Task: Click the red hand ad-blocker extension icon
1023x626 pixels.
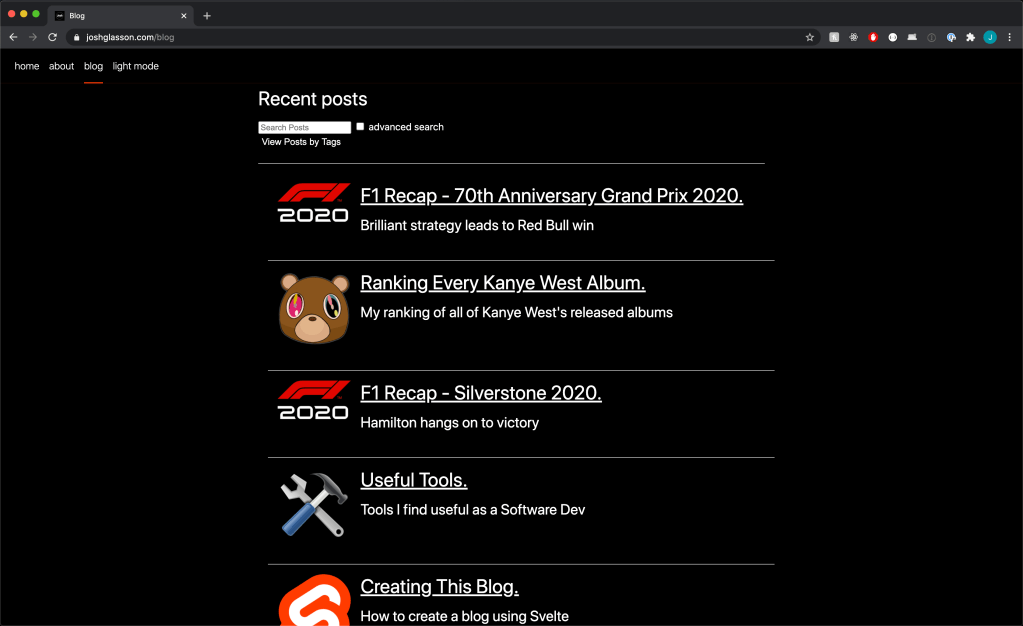Action: click(x=873, y=37)
